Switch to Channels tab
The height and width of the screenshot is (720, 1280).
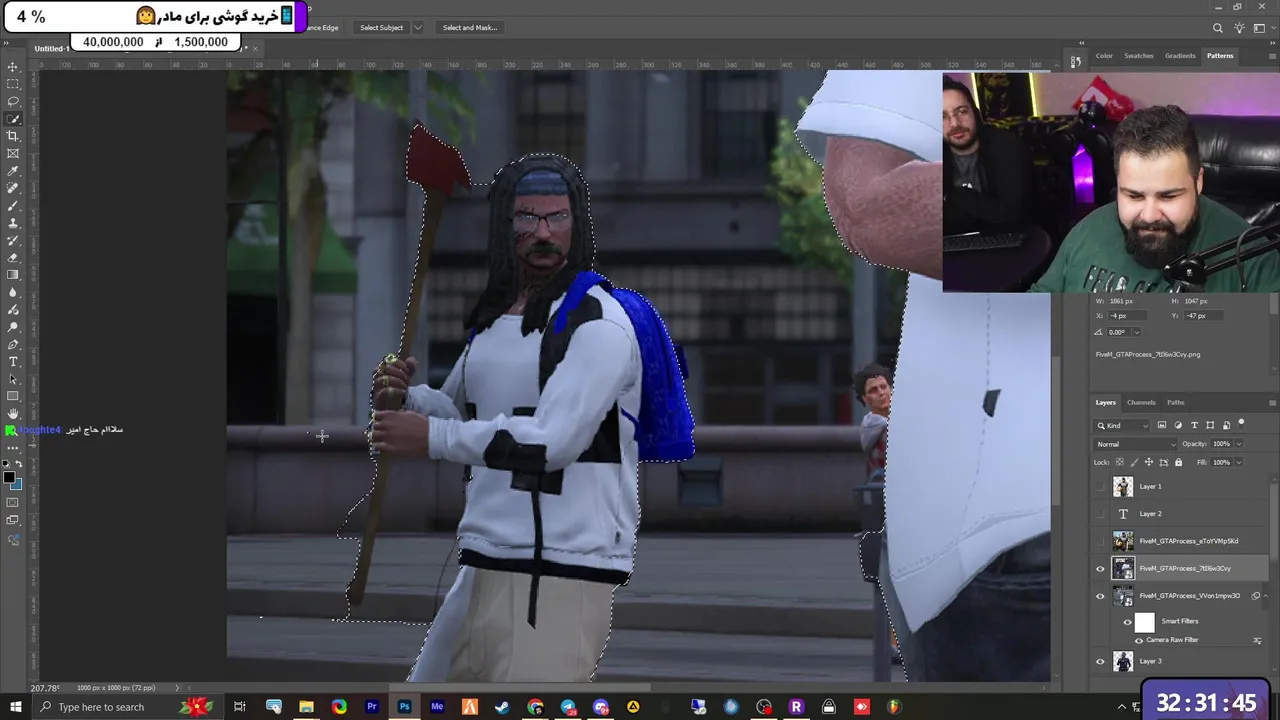[1141, 402]
